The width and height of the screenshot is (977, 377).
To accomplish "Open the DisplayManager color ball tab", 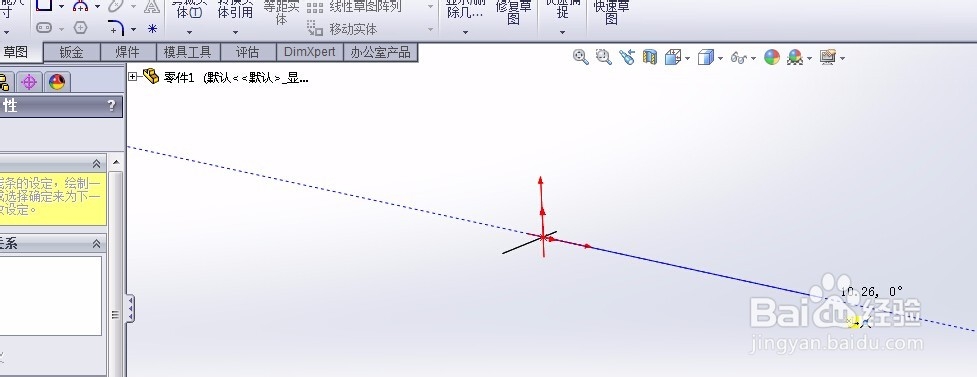I will 57,82.
